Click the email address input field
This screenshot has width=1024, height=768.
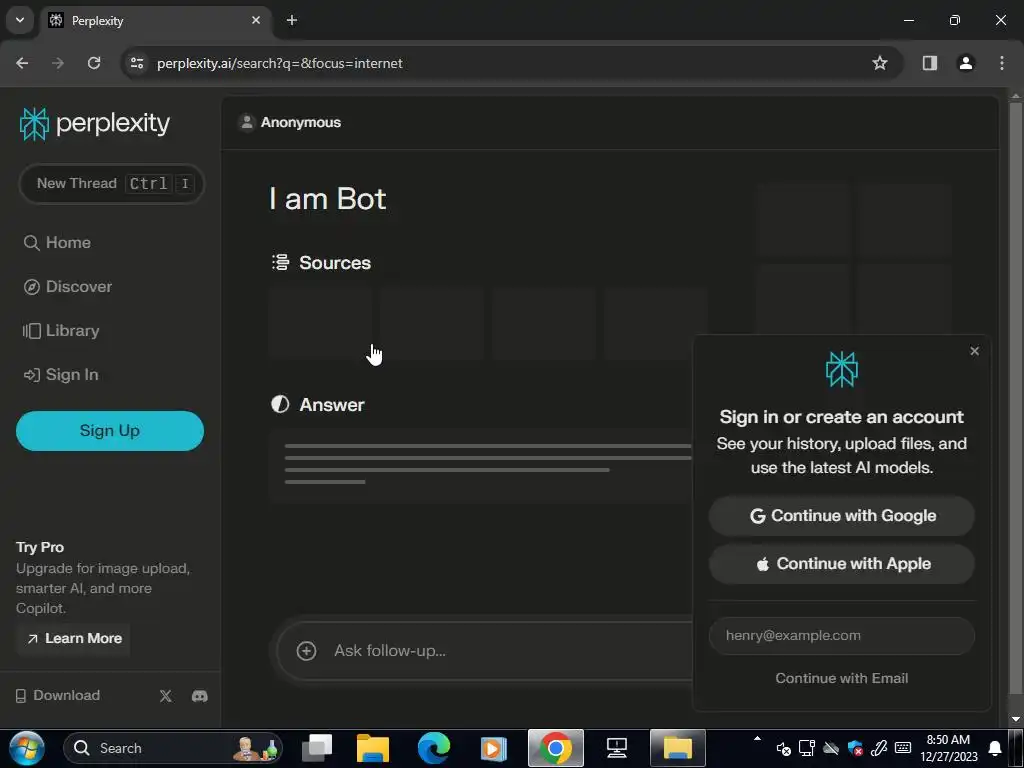point(842,636)
